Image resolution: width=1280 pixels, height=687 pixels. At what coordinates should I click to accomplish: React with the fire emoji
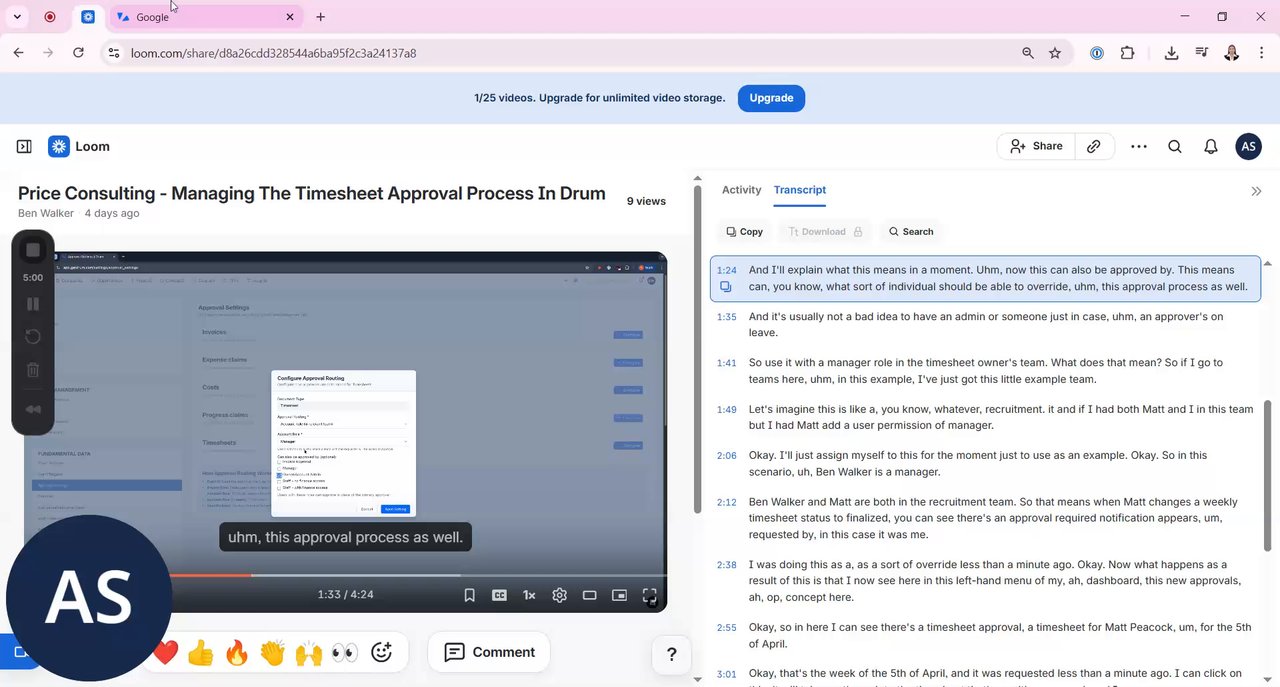(237, 653)
